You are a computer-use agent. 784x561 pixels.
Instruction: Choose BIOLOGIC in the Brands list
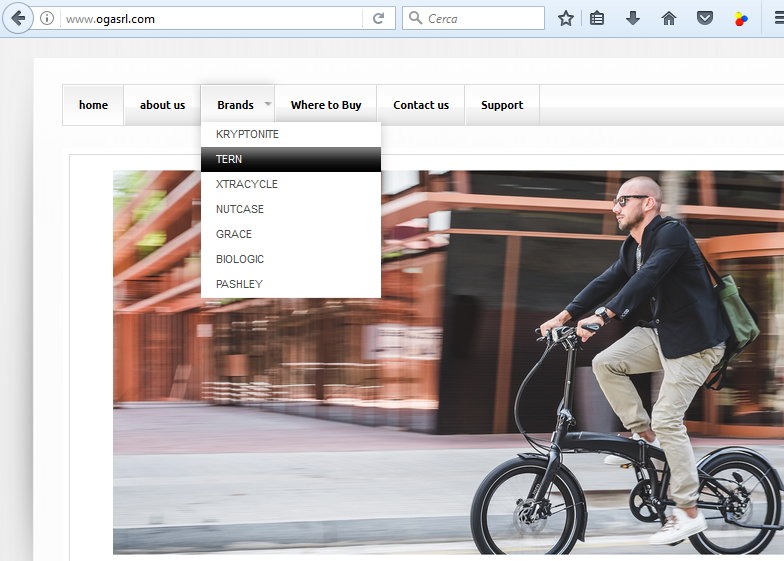(291, 259)
